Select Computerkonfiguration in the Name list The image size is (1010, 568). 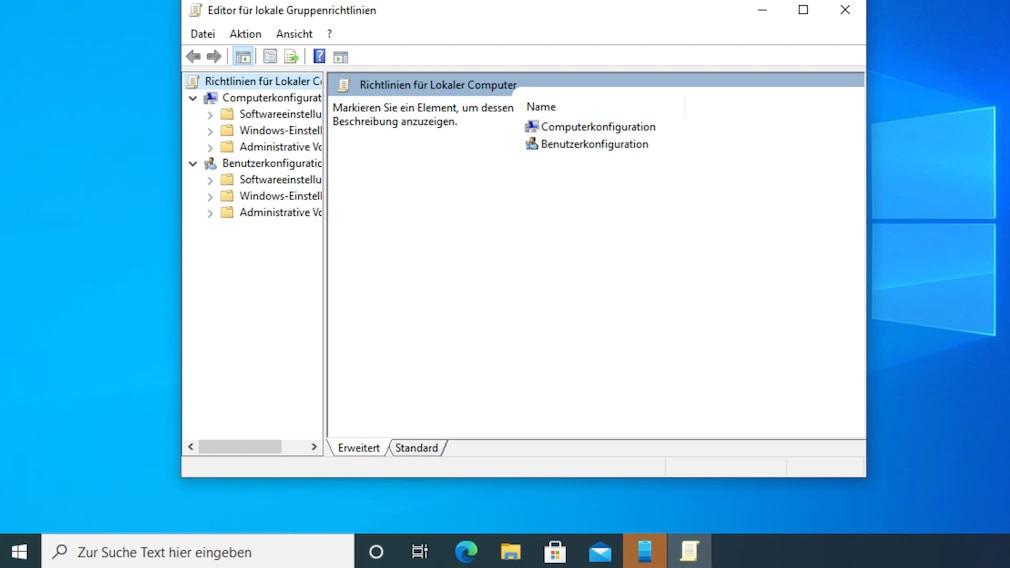pos(597,127)
